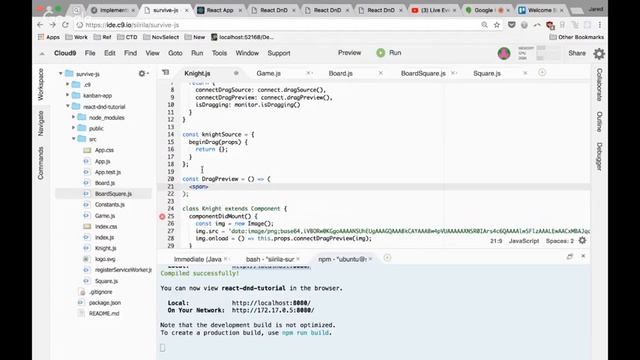
Task: Click the user avatar icon
Action: click(x=504, y=53)
